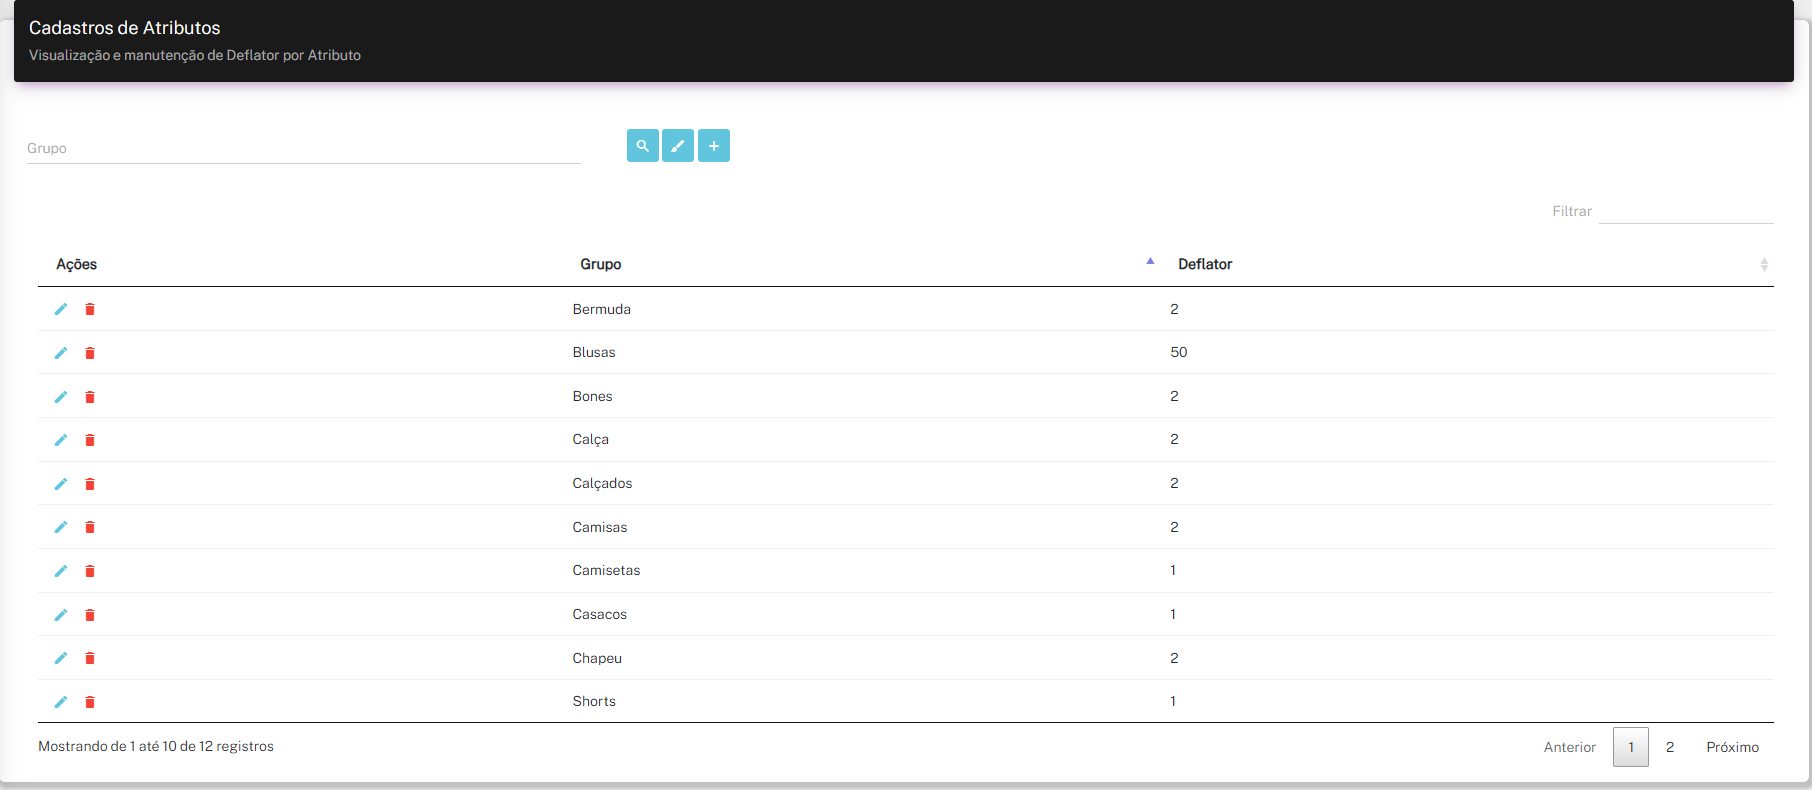This screenshot has height=790, width=1812.
Task: Click the page subtitle about Deflator por Atributo
Action: (195, 55)
